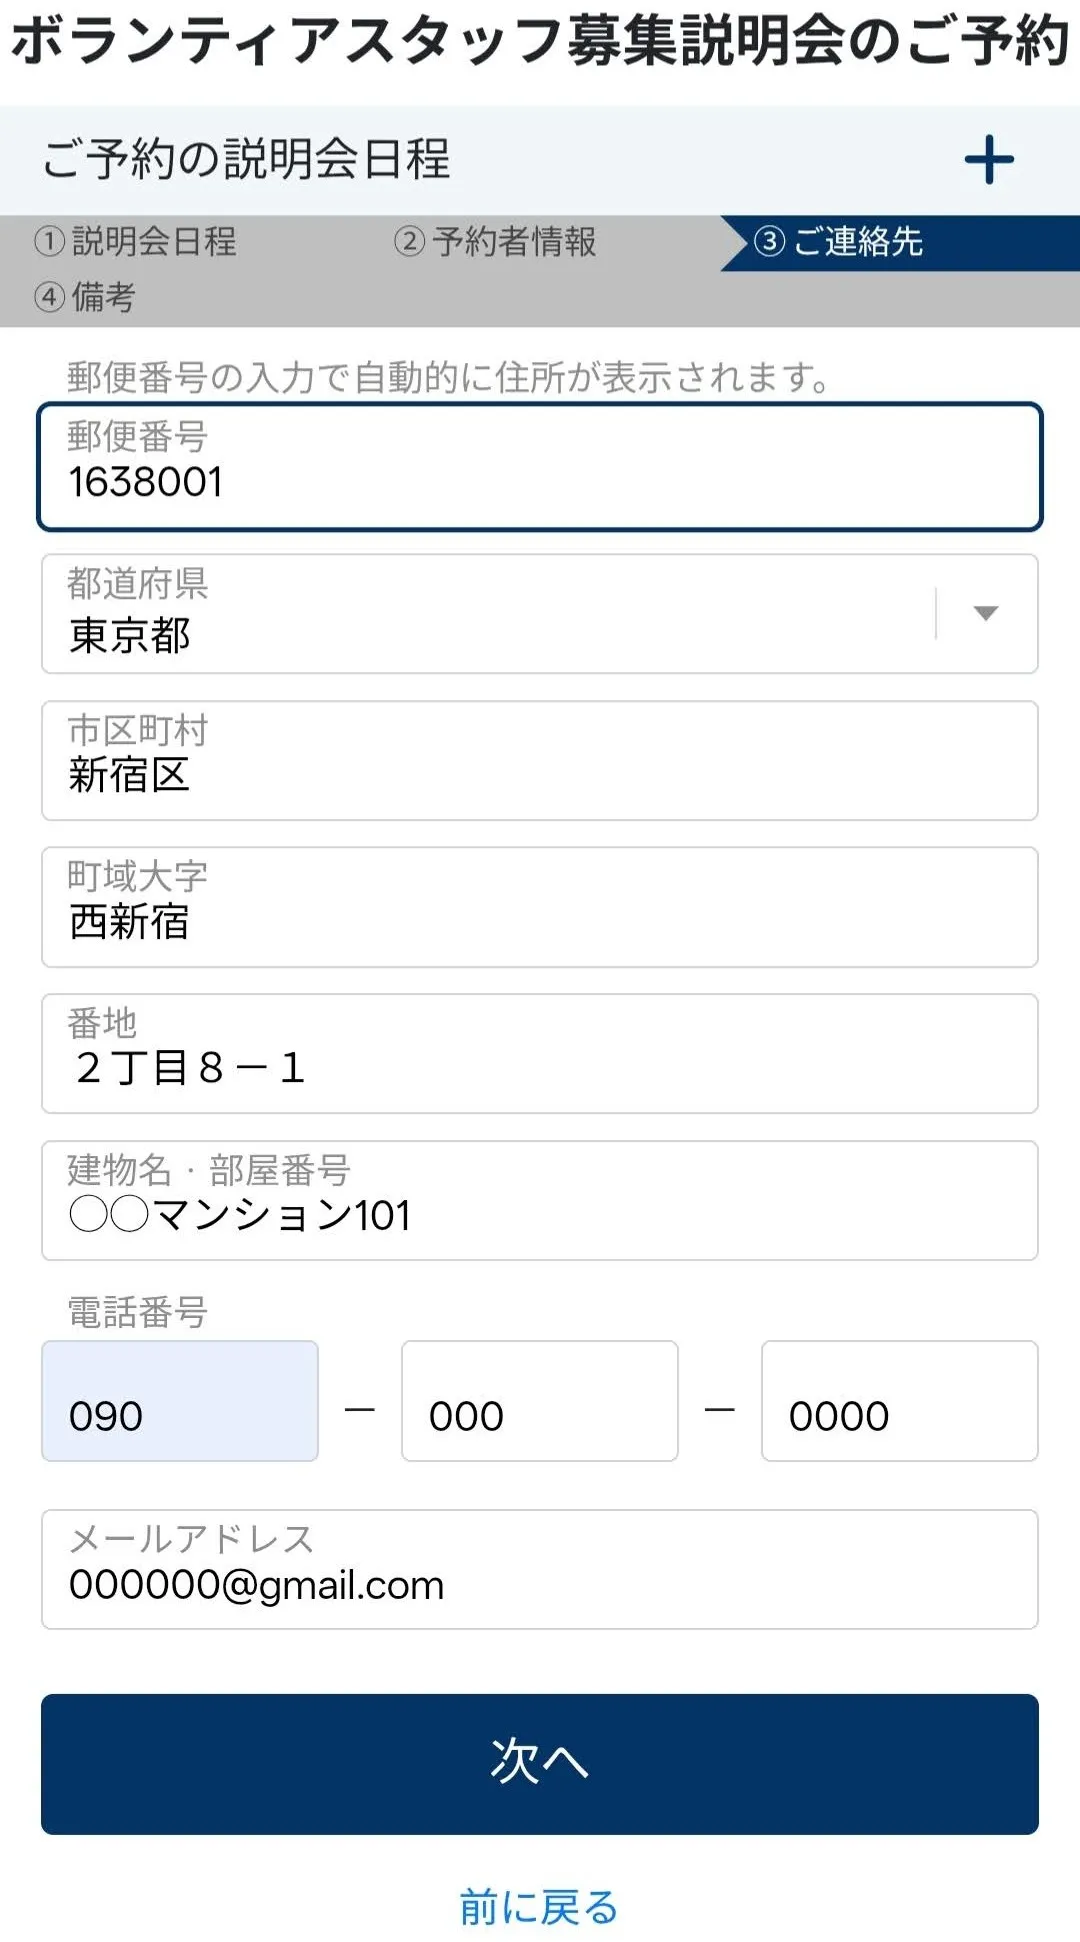
Task: Open the 都道府県 dropdown arrow
Action: click(x=986, y=613)
